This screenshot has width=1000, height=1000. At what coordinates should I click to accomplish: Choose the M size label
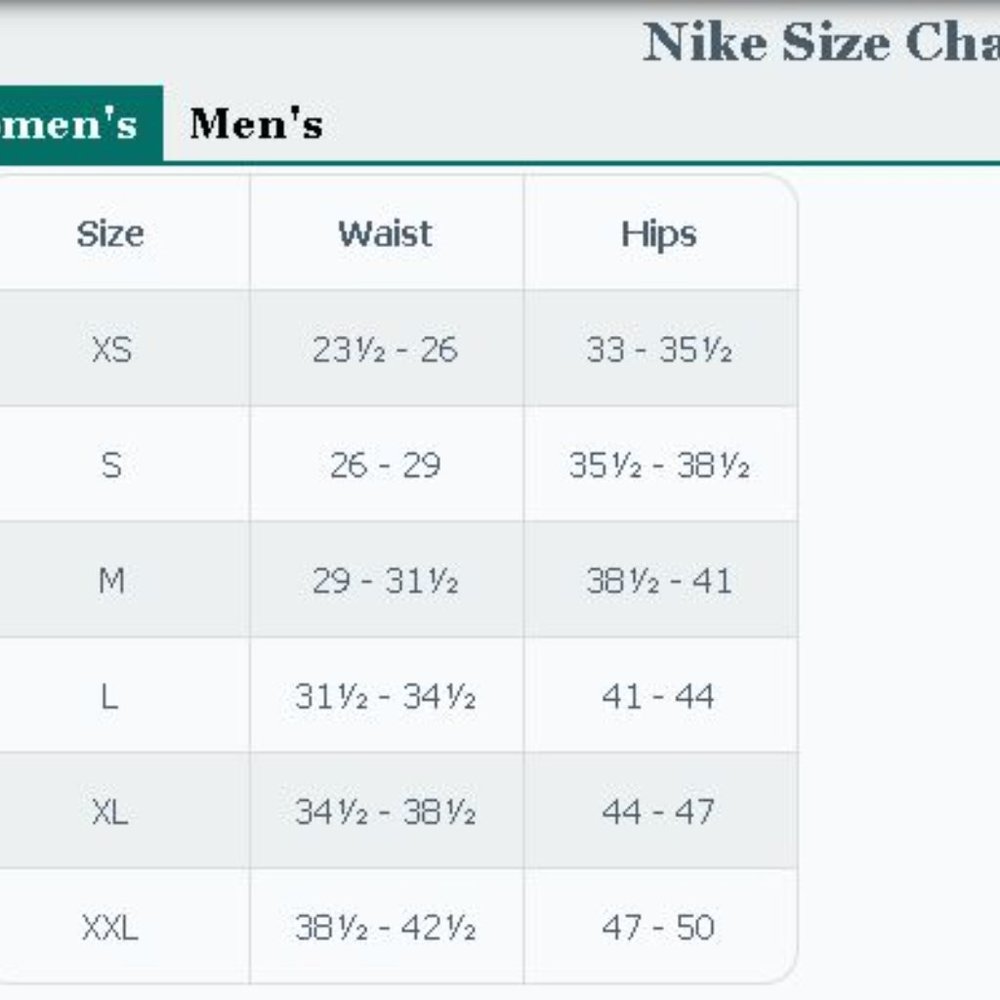[x=112, y=579]
